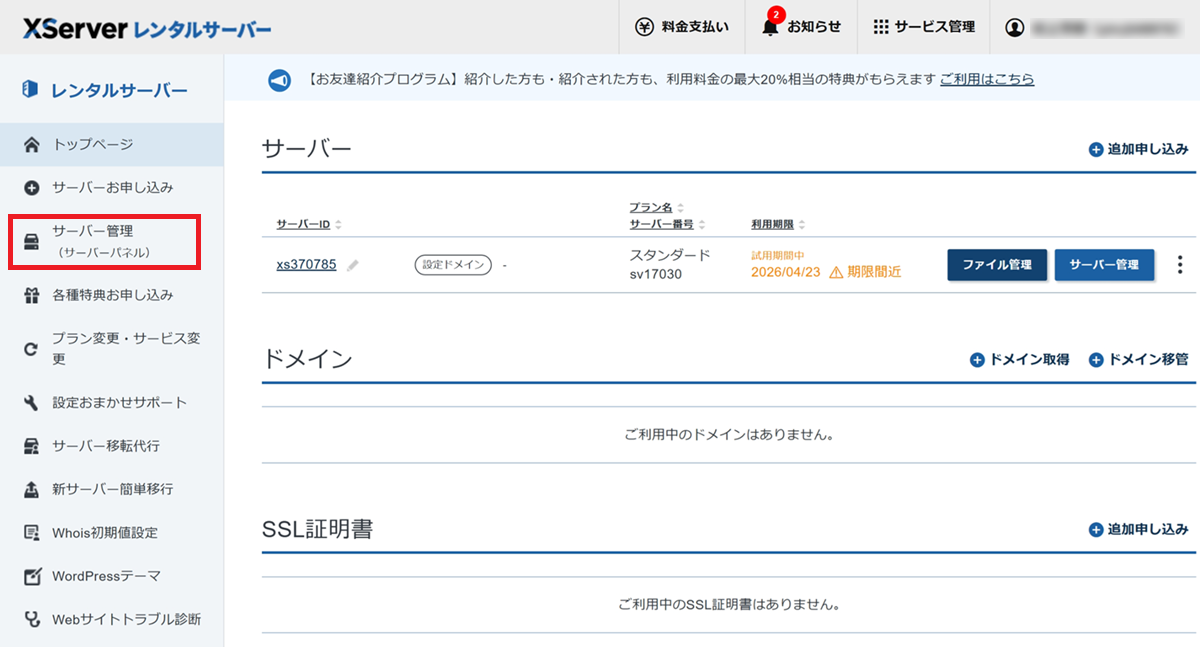
Task: Sort the table by 利用期限
Action: (x=779, y=224)
